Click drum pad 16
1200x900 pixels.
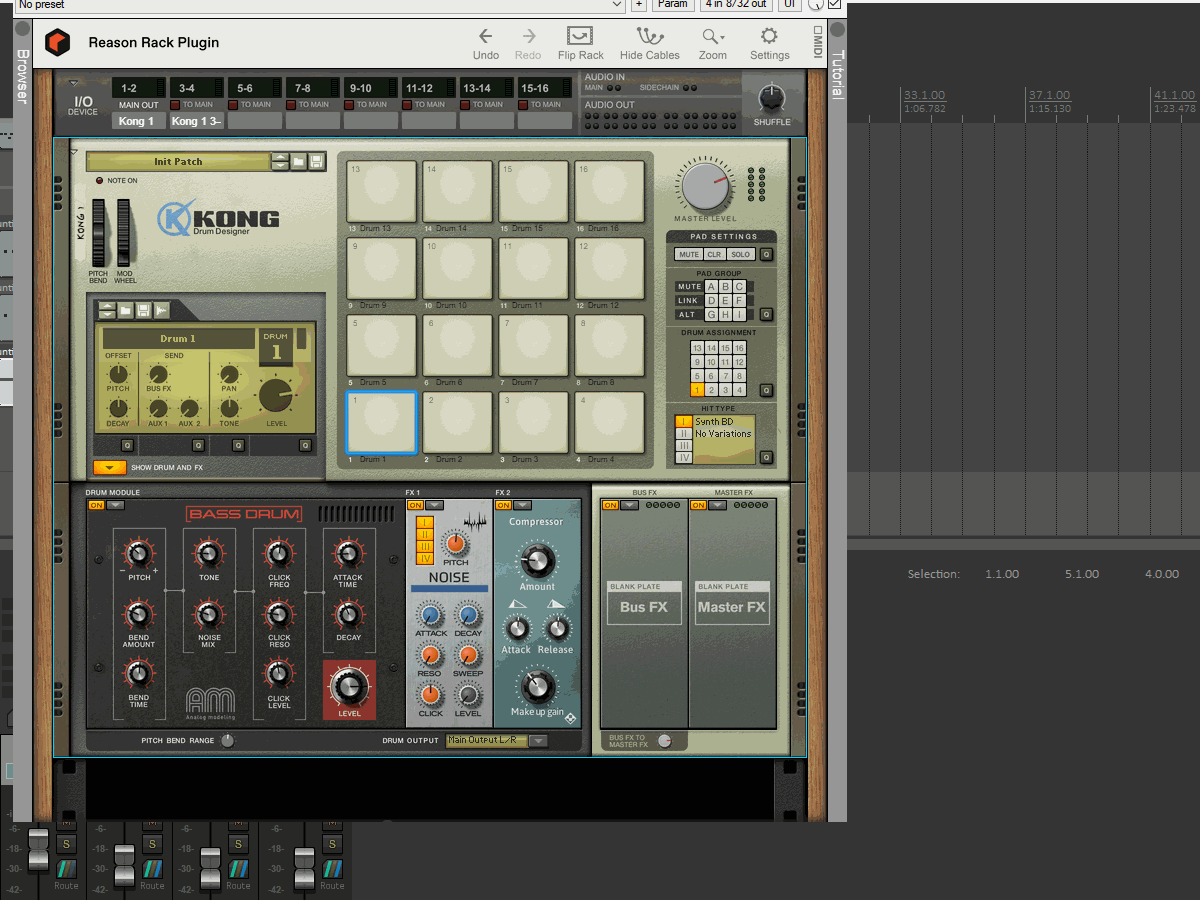(610, 192)
